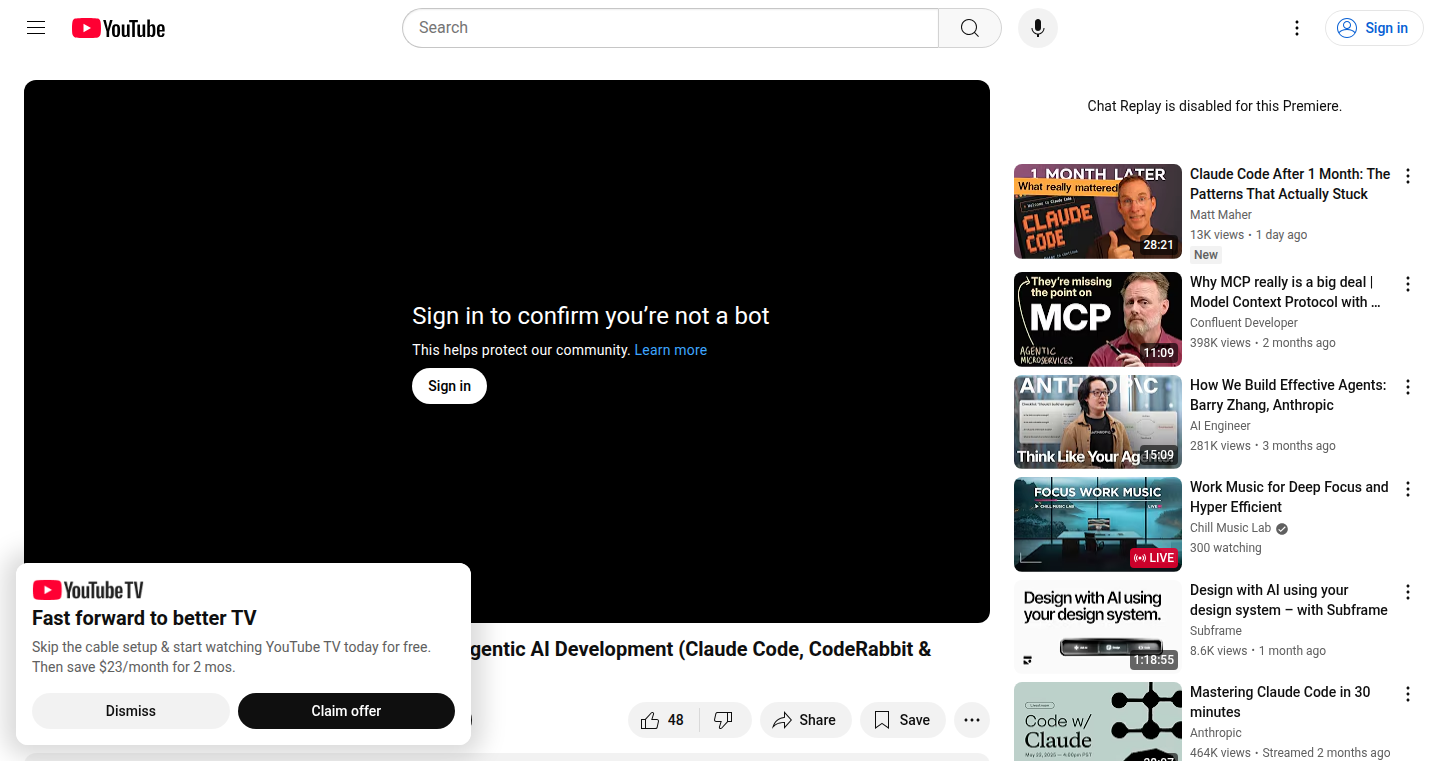Image resolution: width=1440 pixels, height=761 pixels.
Task: Visit the Subframe channel
Action: 1216,631
